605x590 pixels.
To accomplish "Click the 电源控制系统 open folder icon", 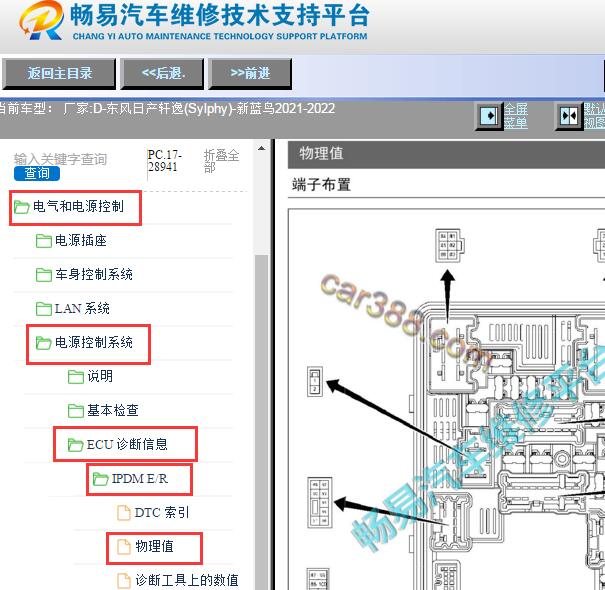I will tap(44, 343).
